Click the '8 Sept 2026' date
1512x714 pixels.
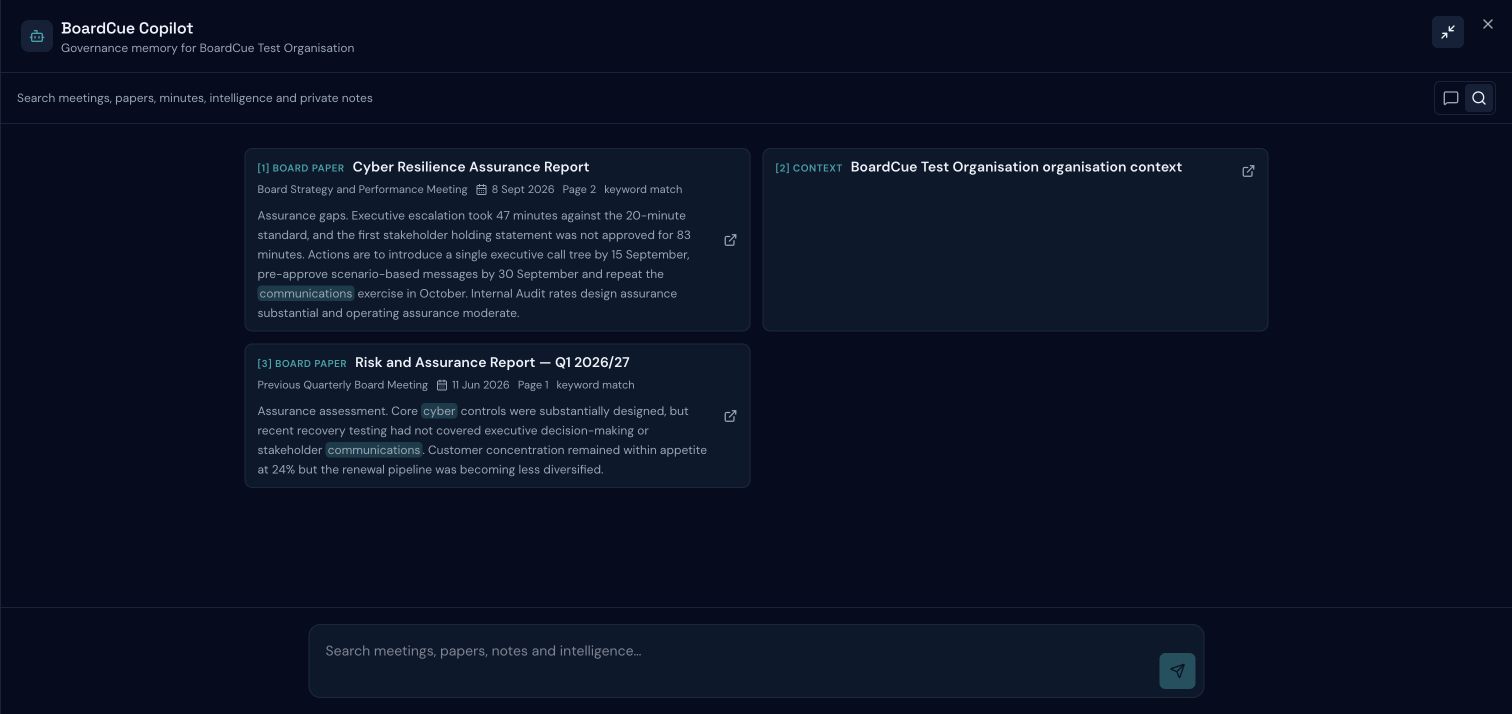pyautogui.click(x=523, y=190)
